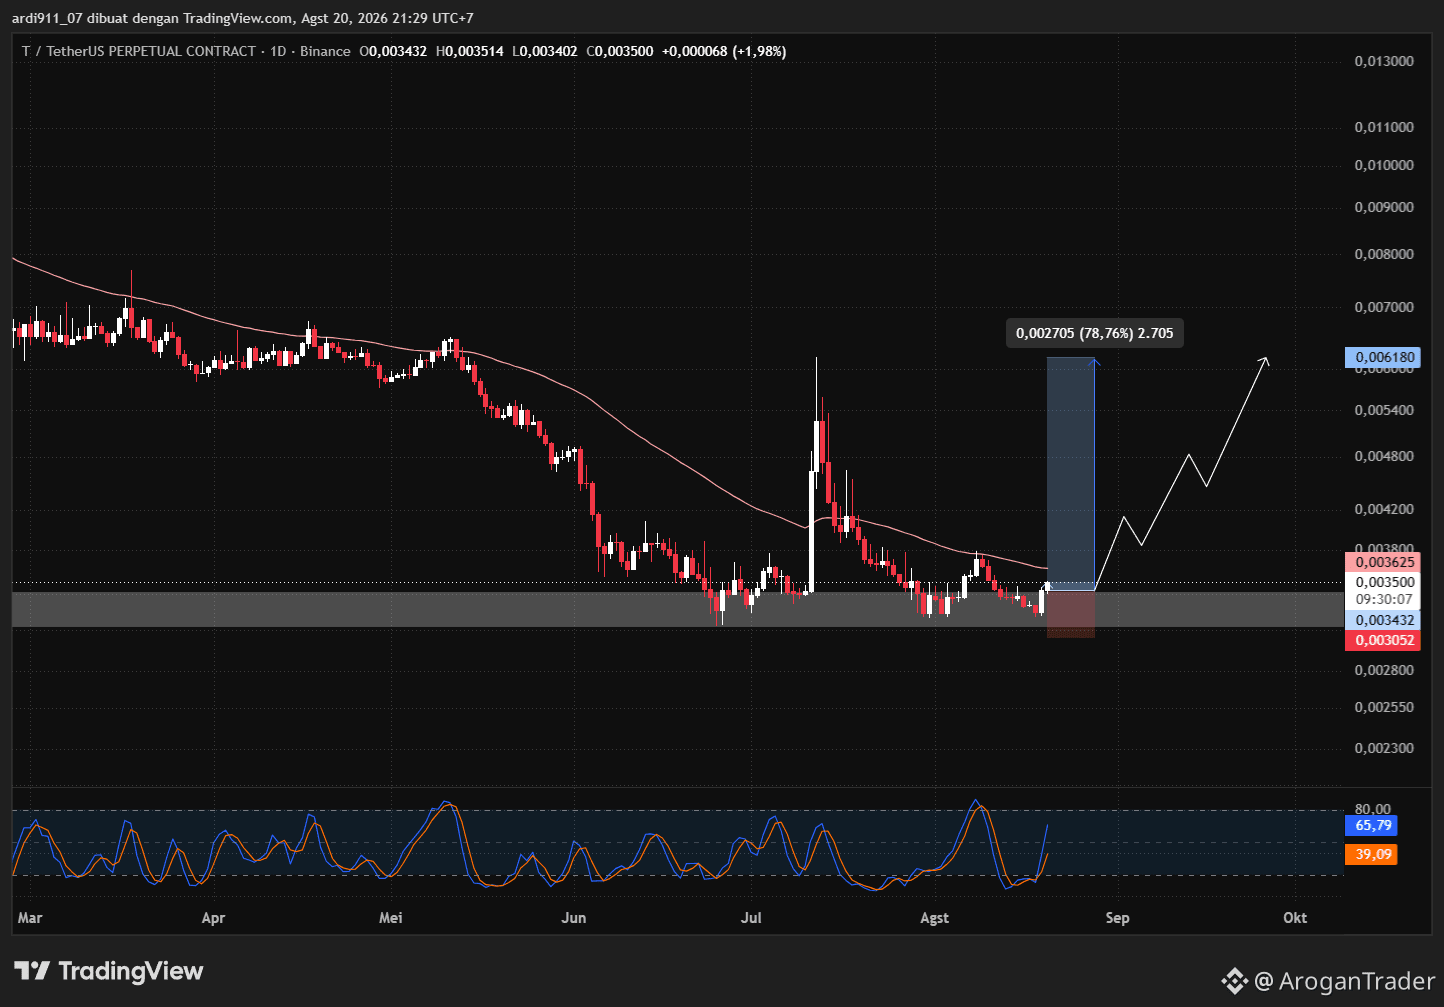Image resolution: width=1444 pixels, height=1007 pixels.
Task: Click the Jun label on the time axis
Action: pos(574,918)
